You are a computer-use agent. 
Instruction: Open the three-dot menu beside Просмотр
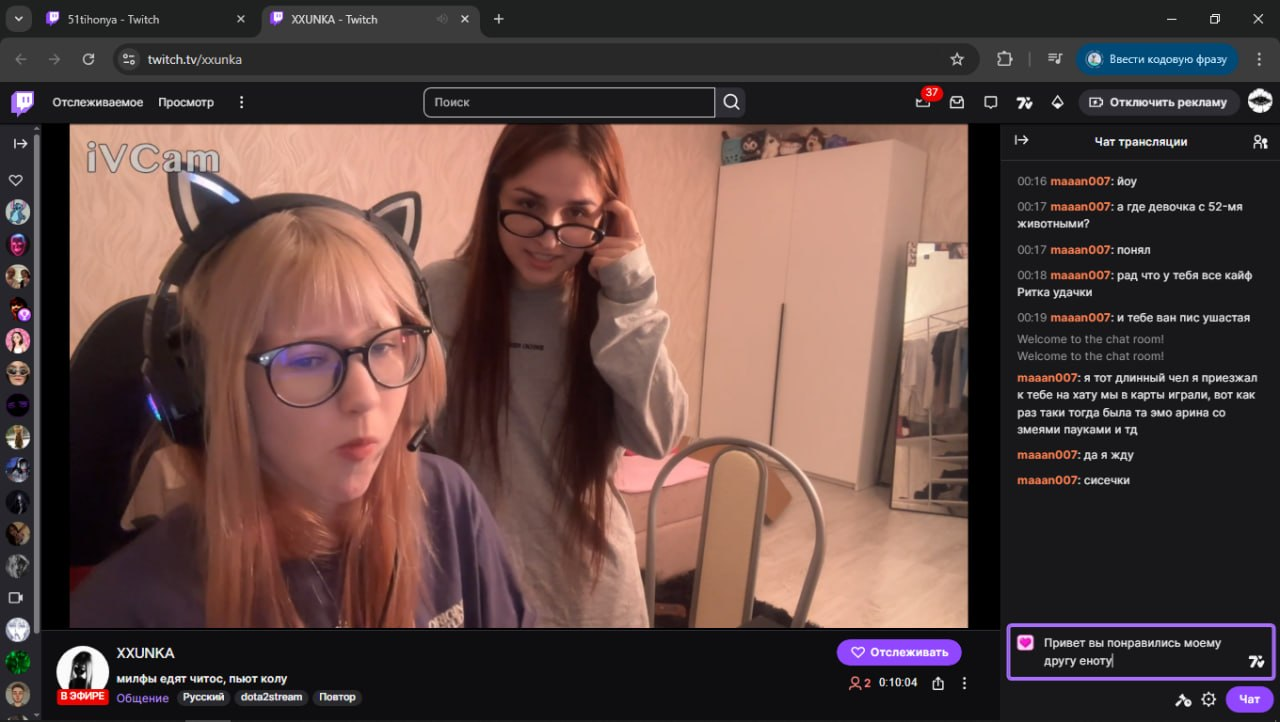coord(241,102)
